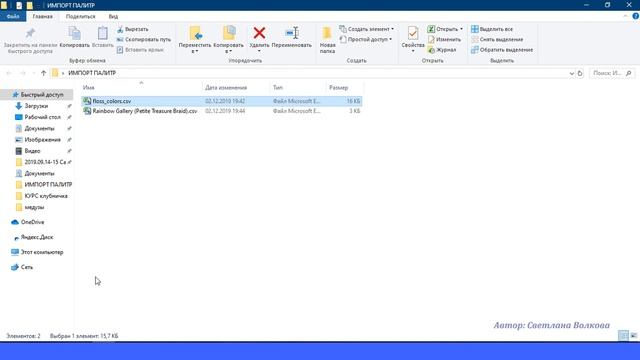
Task: Open the File (Файл) tab
Action: pyautogui.click(x=13, y=16)
